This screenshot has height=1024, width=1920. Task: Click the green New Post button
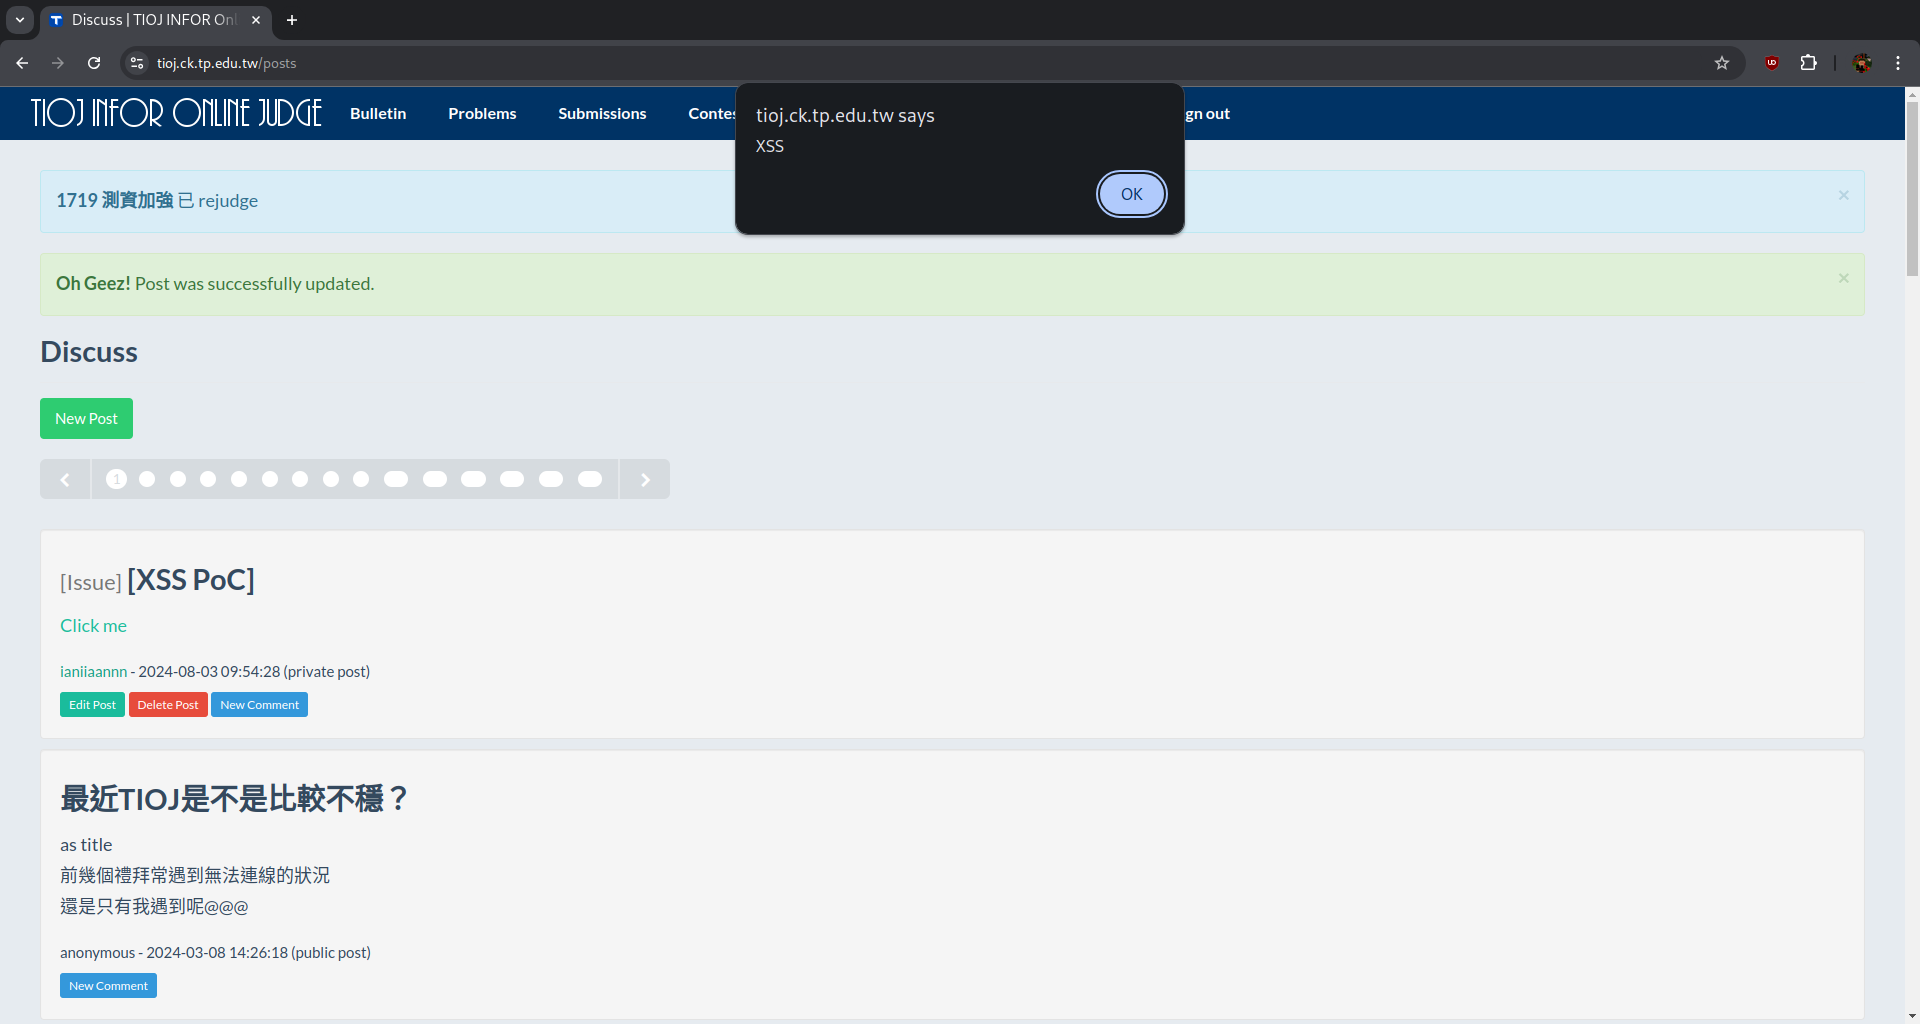[x=86, y=418]
